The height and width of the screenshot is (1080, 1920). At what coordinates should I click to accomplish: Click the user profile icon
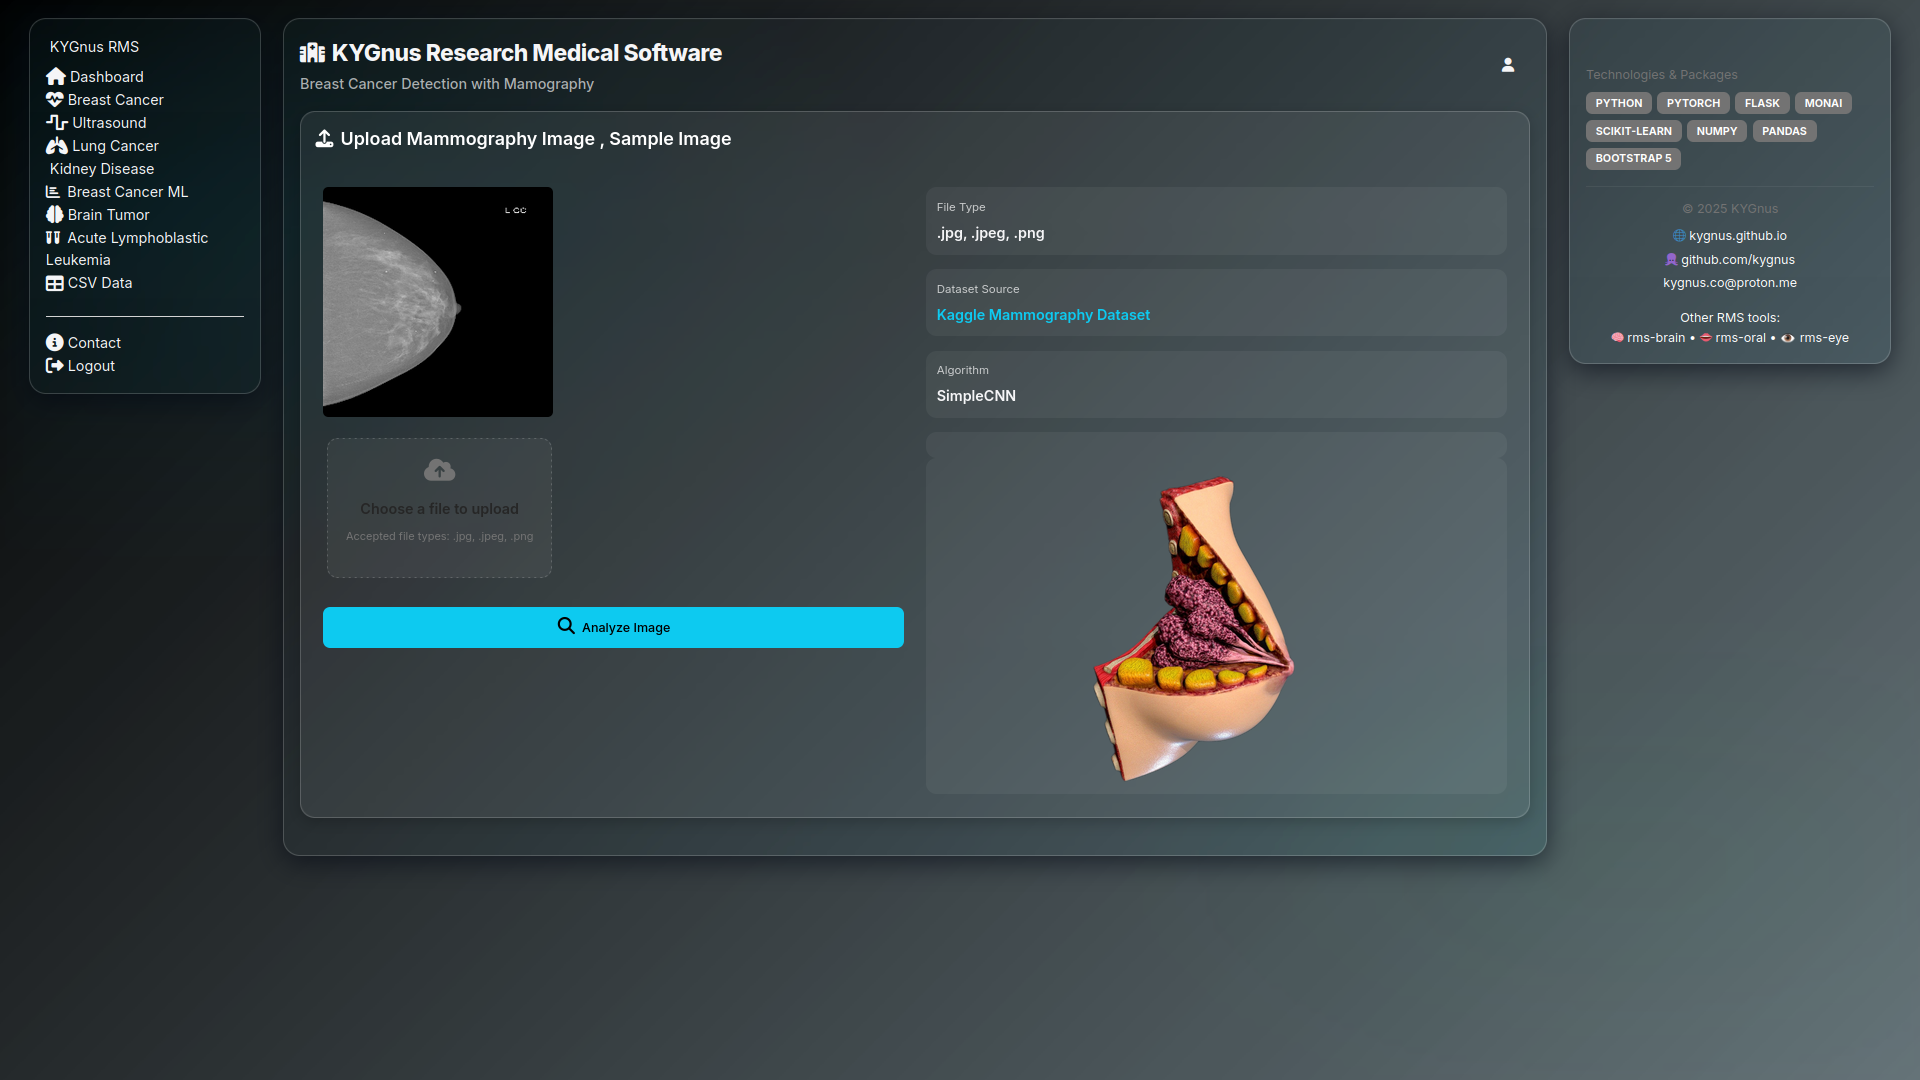pyautogui.click(x=1507, y=65)
